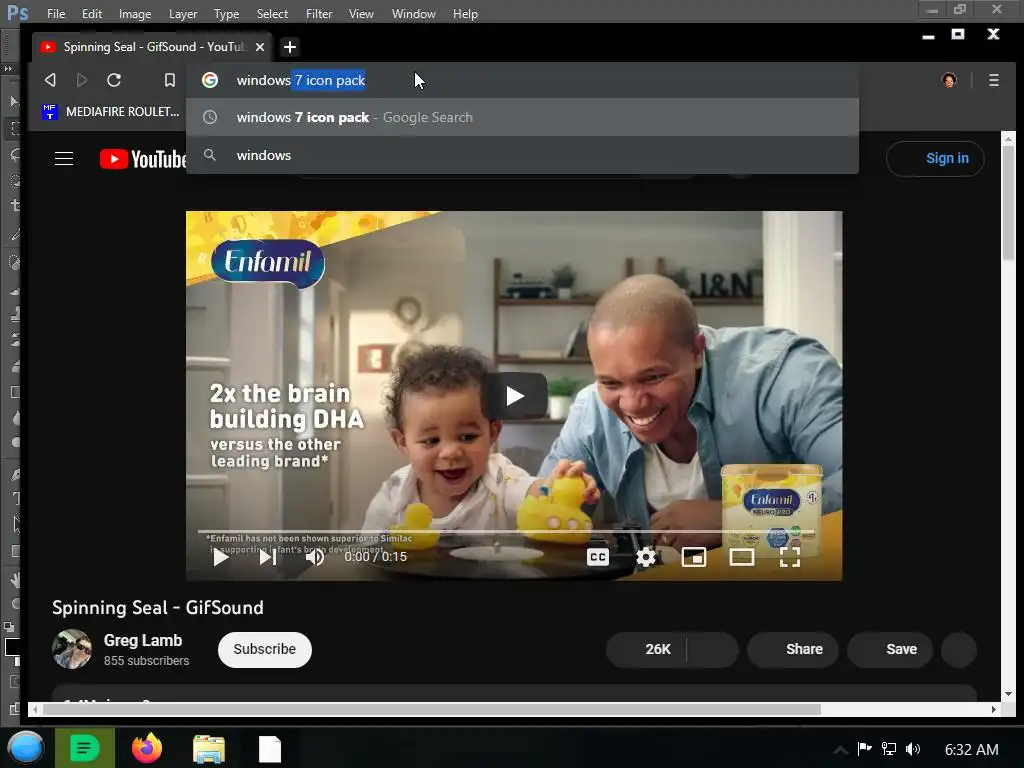
Task: Open the Photoshop Layer menu
Action: click(183, 14)
